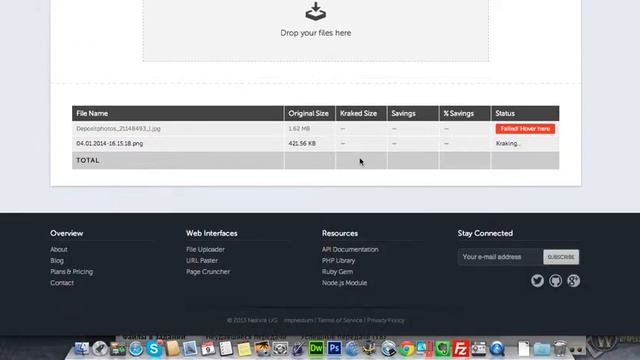
Task: Go to the File Uploader link
Action: tap(205, 249)
